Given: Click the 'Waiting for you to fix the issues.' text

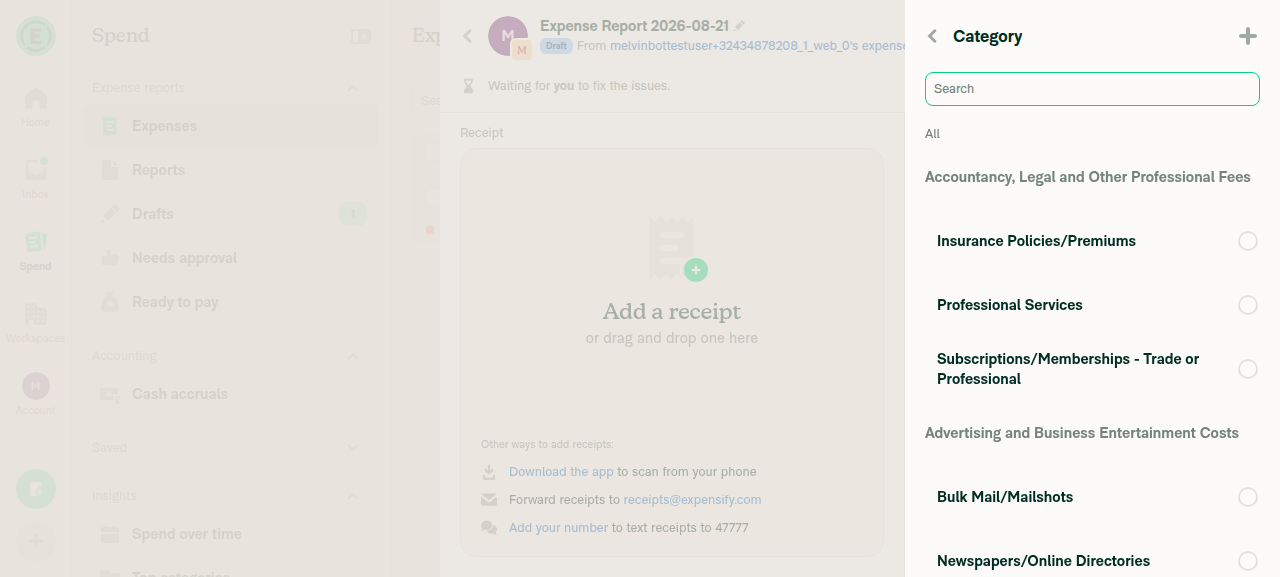Looking at the screenshot, I should tap(579, 86).
